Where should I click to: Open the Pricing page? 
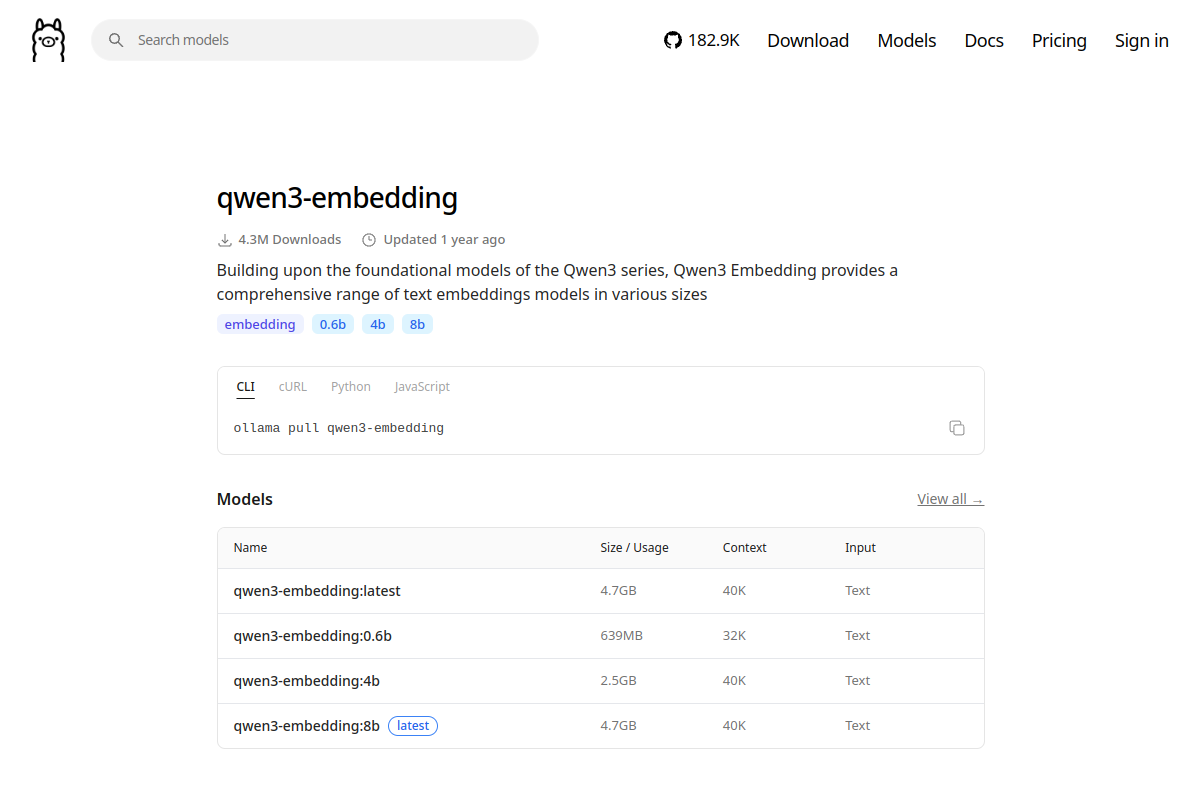coord(1059,40)
